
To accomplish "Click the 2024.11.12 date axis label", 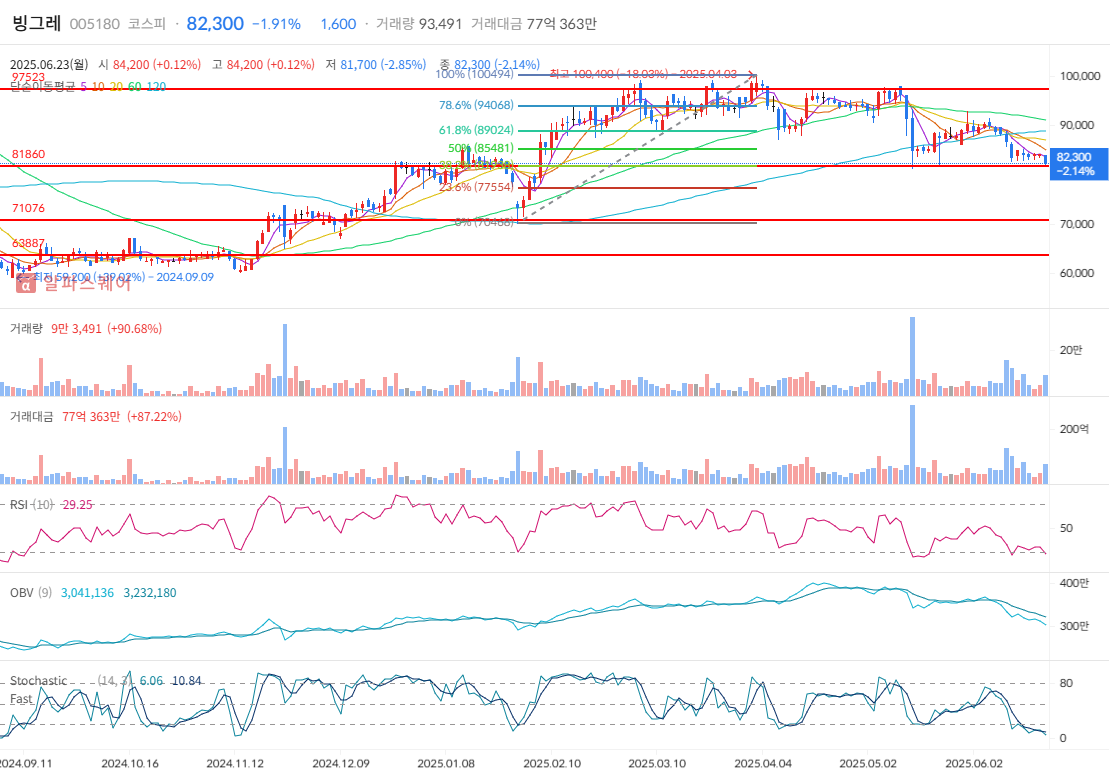I will coord(235,764).
